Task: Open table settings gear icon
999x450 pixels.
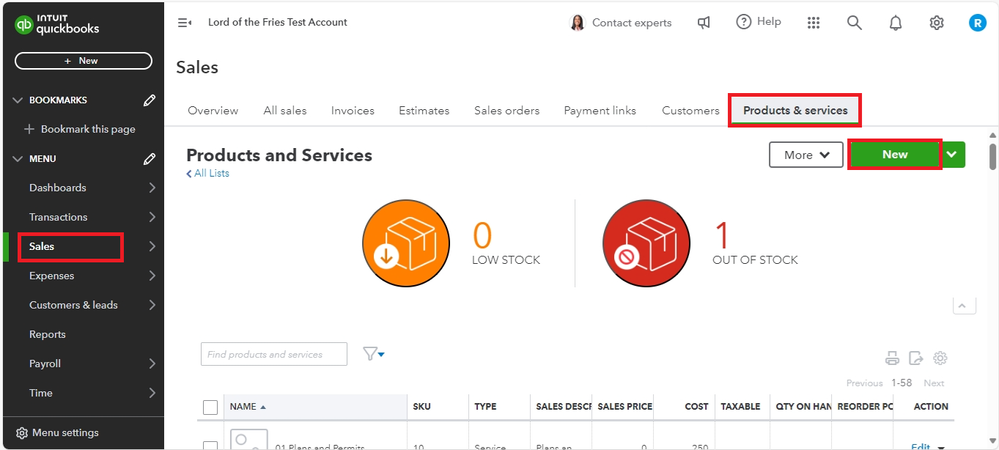Action: [x=940, y=358]
